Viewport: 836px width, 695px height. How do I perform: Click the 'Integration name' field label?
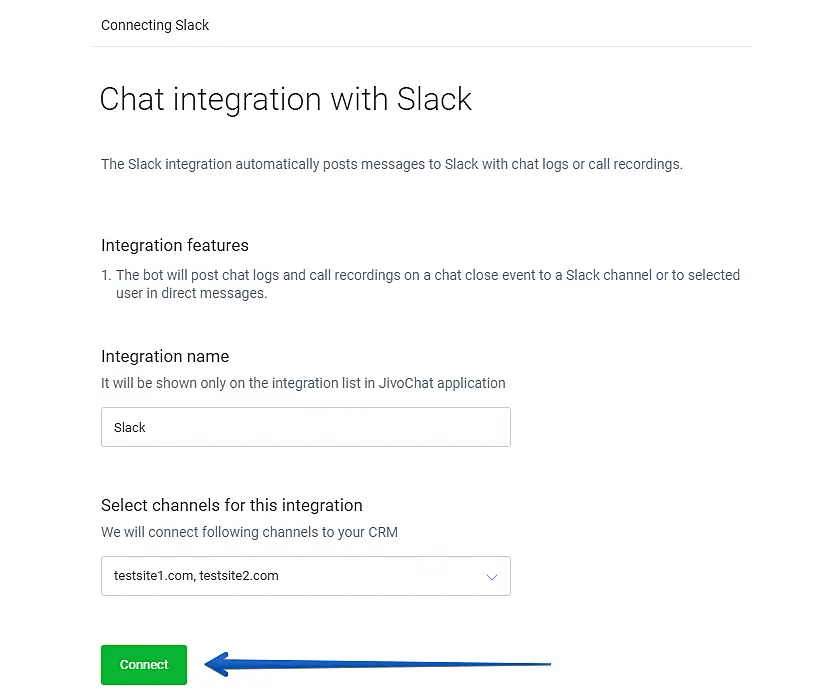click(165, 356)
